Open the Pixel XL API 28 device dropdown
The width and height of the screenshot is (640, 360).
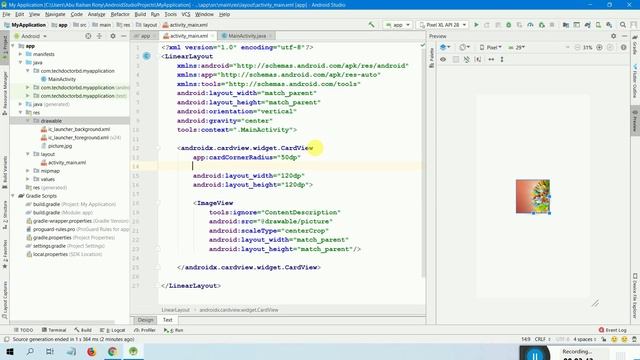click(x=442, y=25)
